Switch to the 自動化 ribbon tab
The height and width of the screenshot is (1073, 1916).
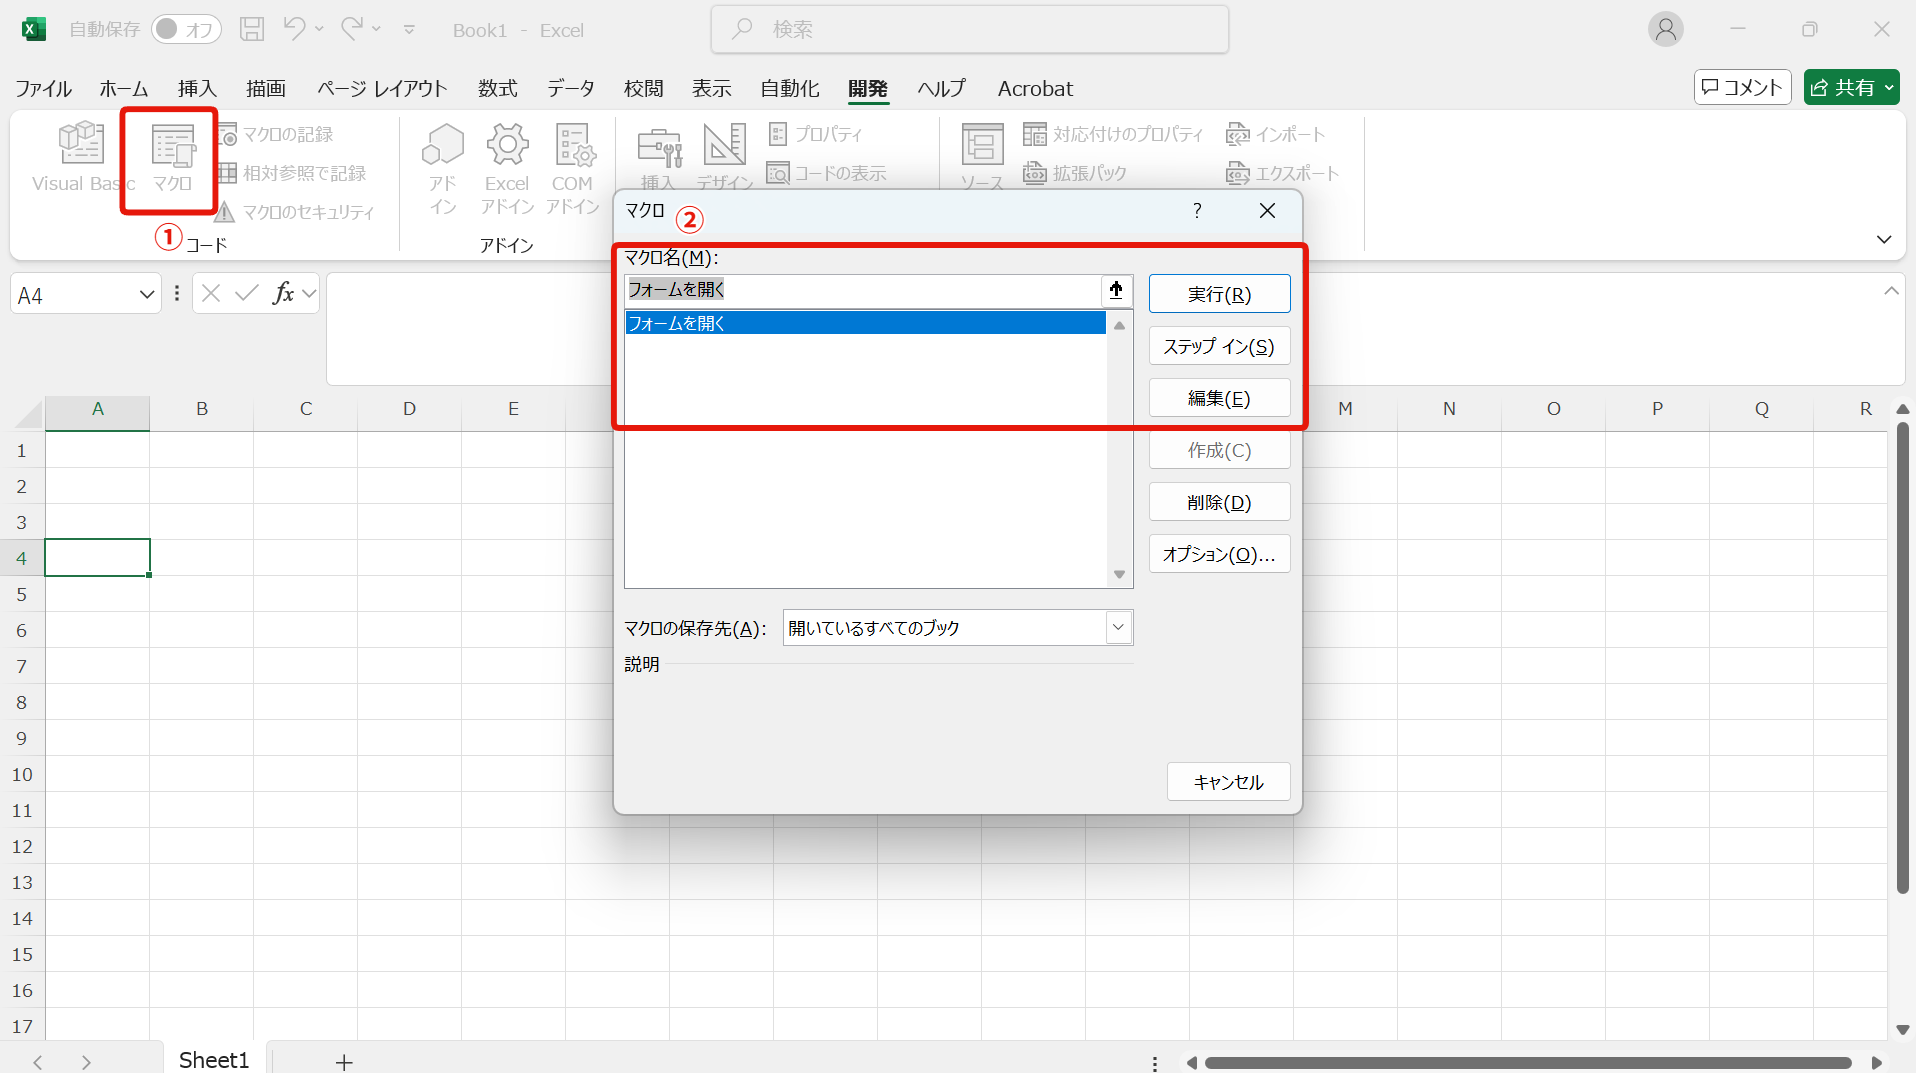coord(789,88)
